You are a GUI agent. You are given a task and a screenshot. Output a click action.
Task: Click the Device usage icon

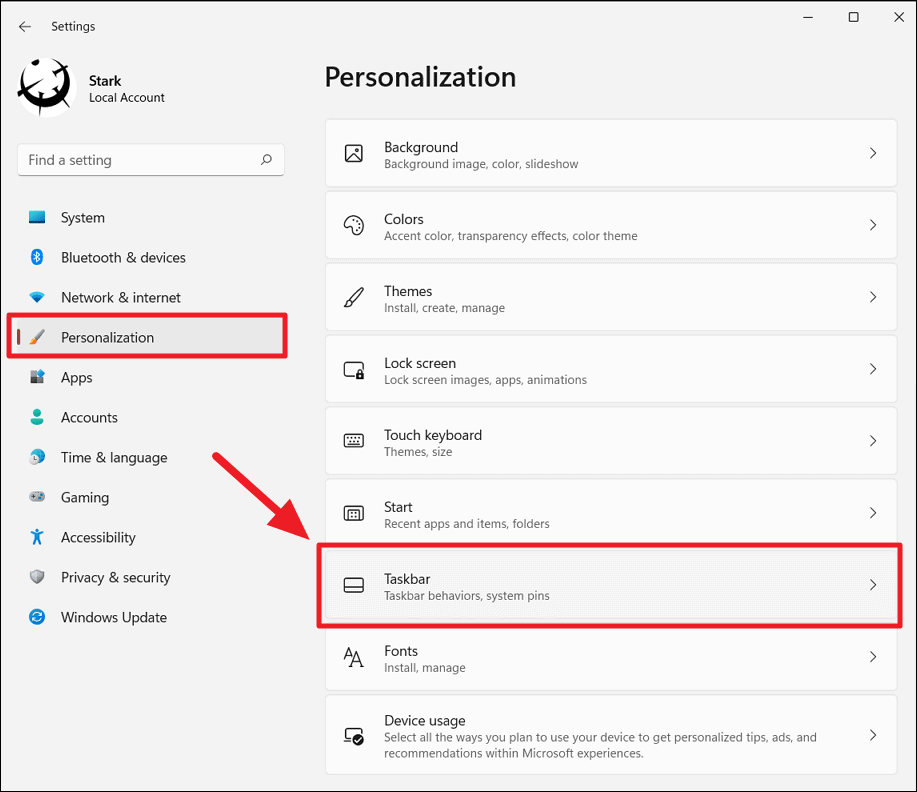click(354, 735)
